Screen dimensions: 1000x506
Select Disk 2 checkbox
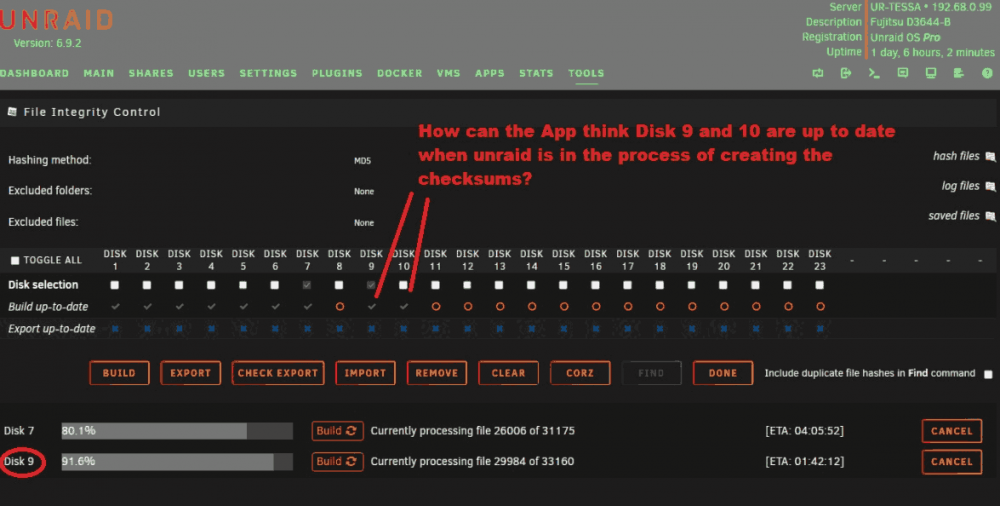[x=147, y=285]
